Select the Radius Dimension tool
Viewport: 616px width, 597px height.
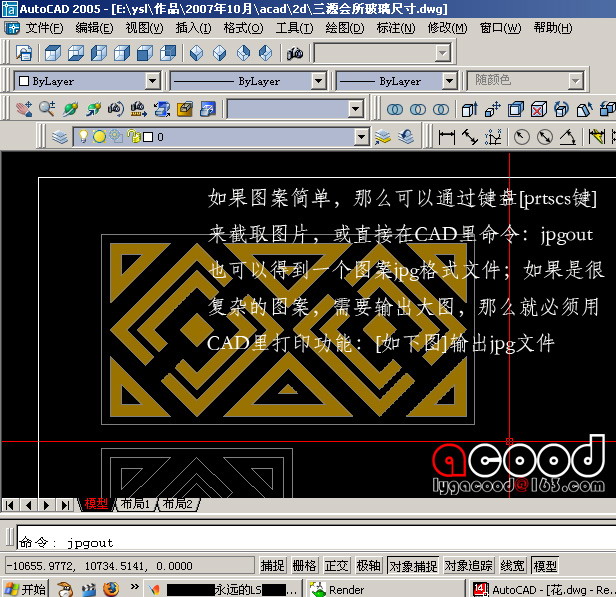tap(522, 137)
